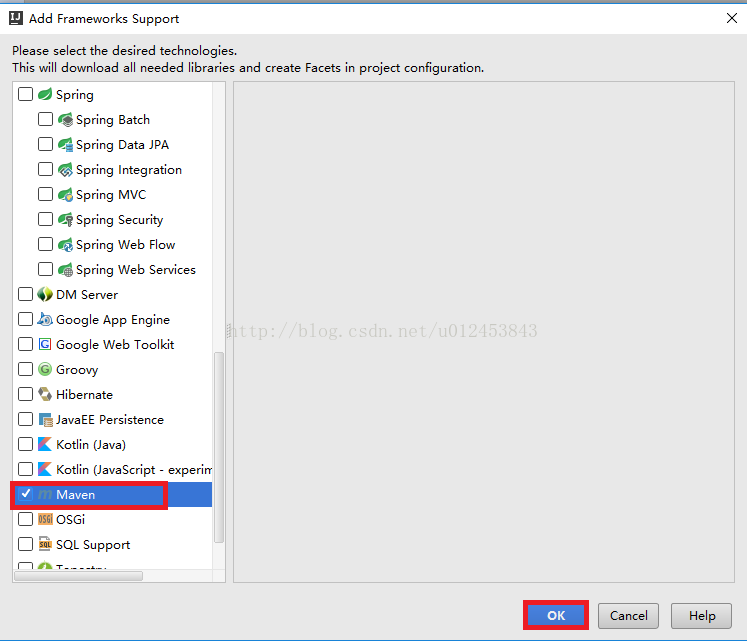747x641 pixels.
Task: Click the vertical scrollbar of technologies list
Action: (x=219, y=447)
